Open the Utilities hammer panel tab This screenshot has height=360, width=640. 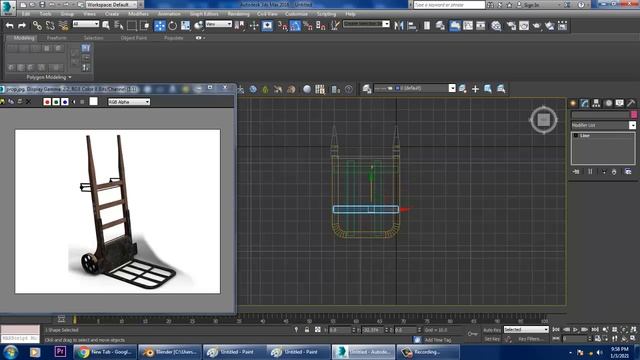click(631, 103)
